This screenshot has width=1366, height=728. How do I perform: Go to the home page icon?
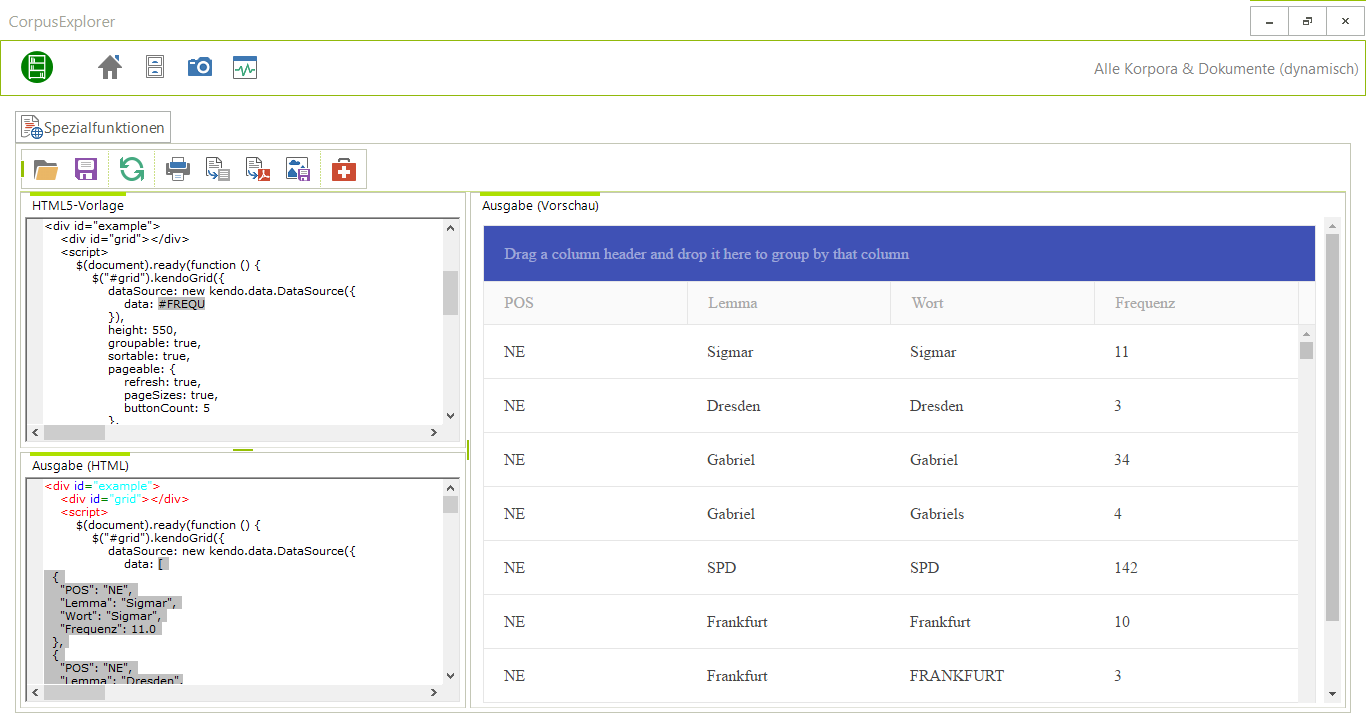(110, 67)
